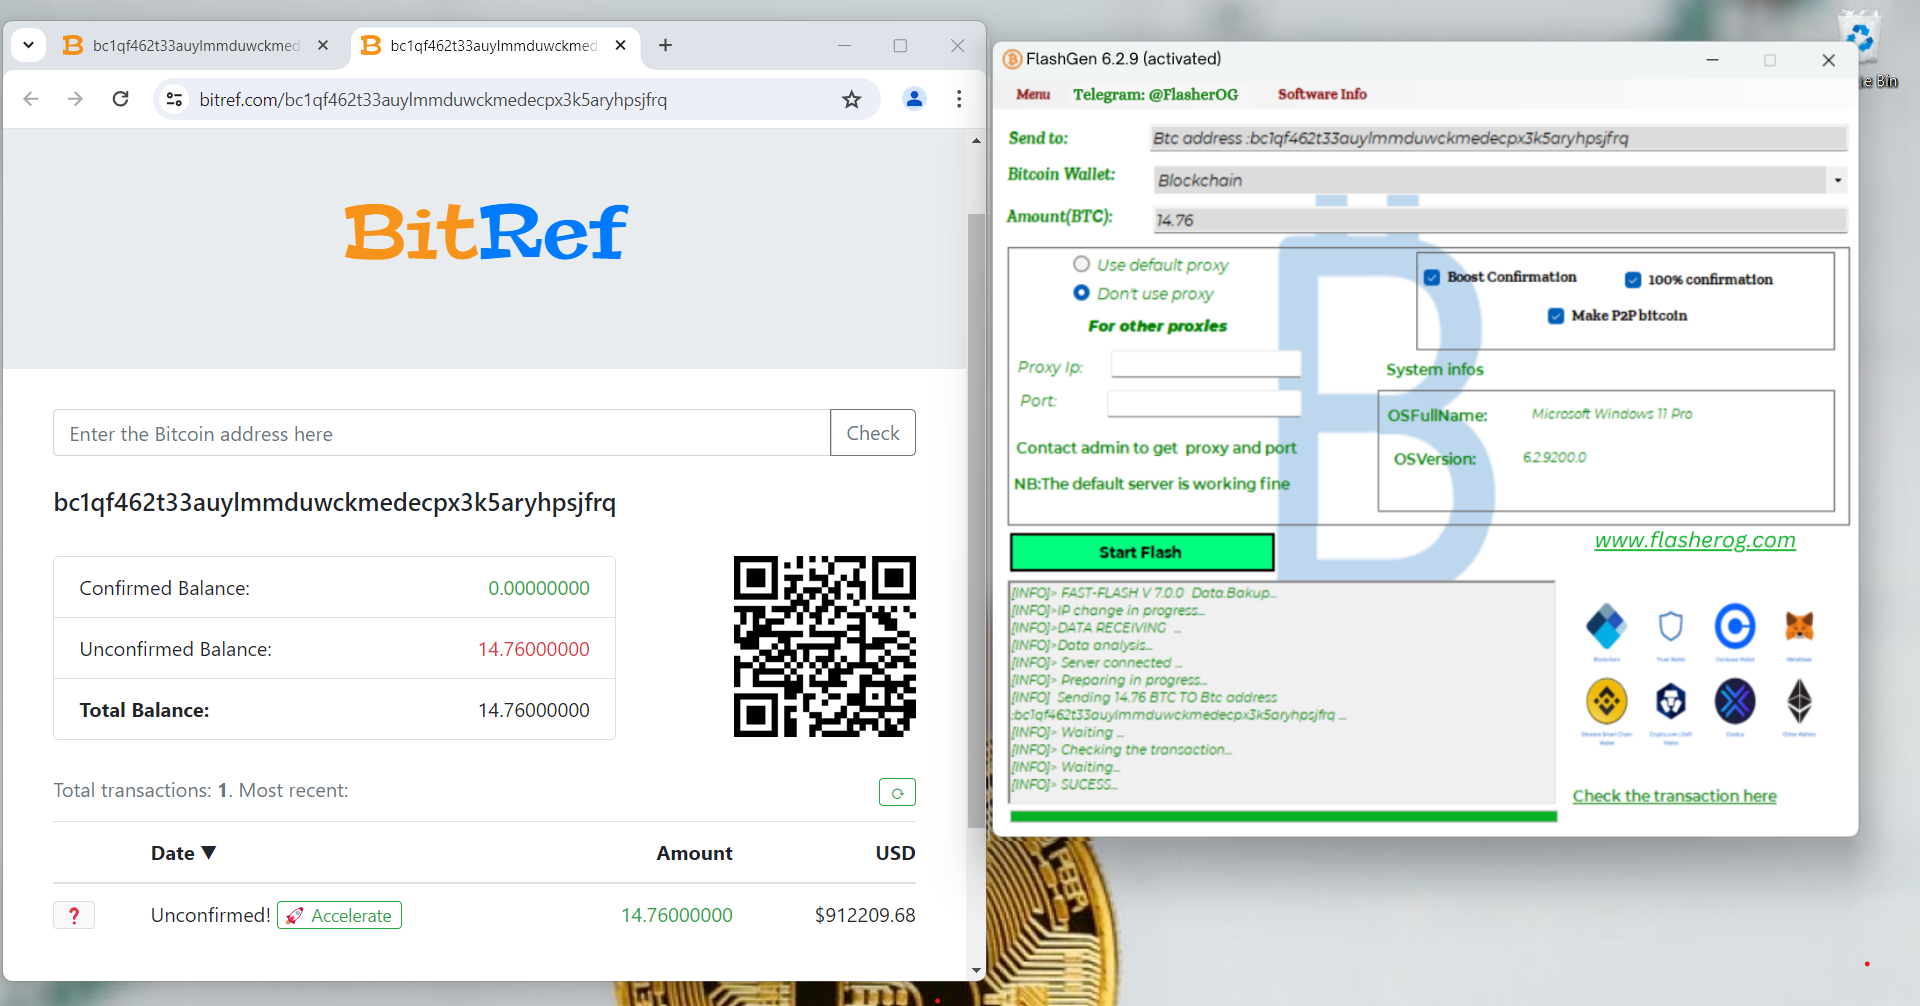Click the $912209.68 USD amount
1920x1006 pixels.
(865, 915)
